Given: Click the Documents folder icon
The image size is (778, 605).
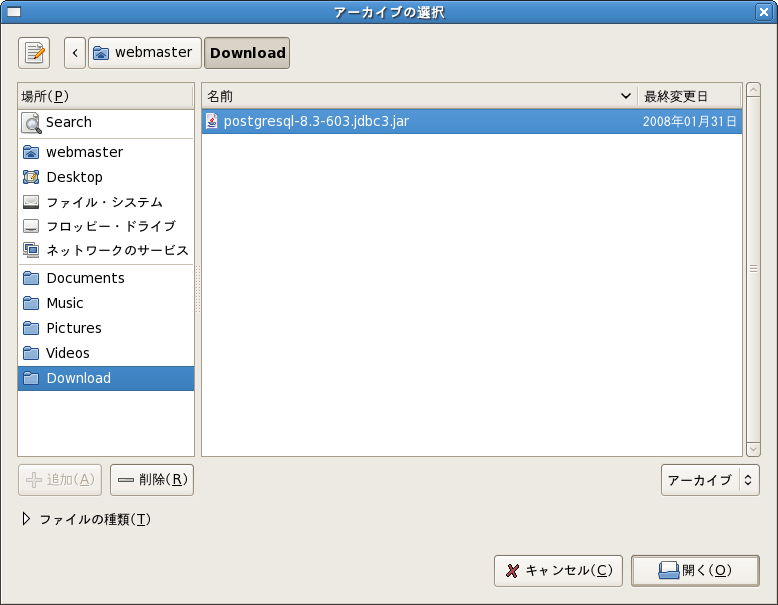Looking at the screenshot, I should tap(31, 278).
